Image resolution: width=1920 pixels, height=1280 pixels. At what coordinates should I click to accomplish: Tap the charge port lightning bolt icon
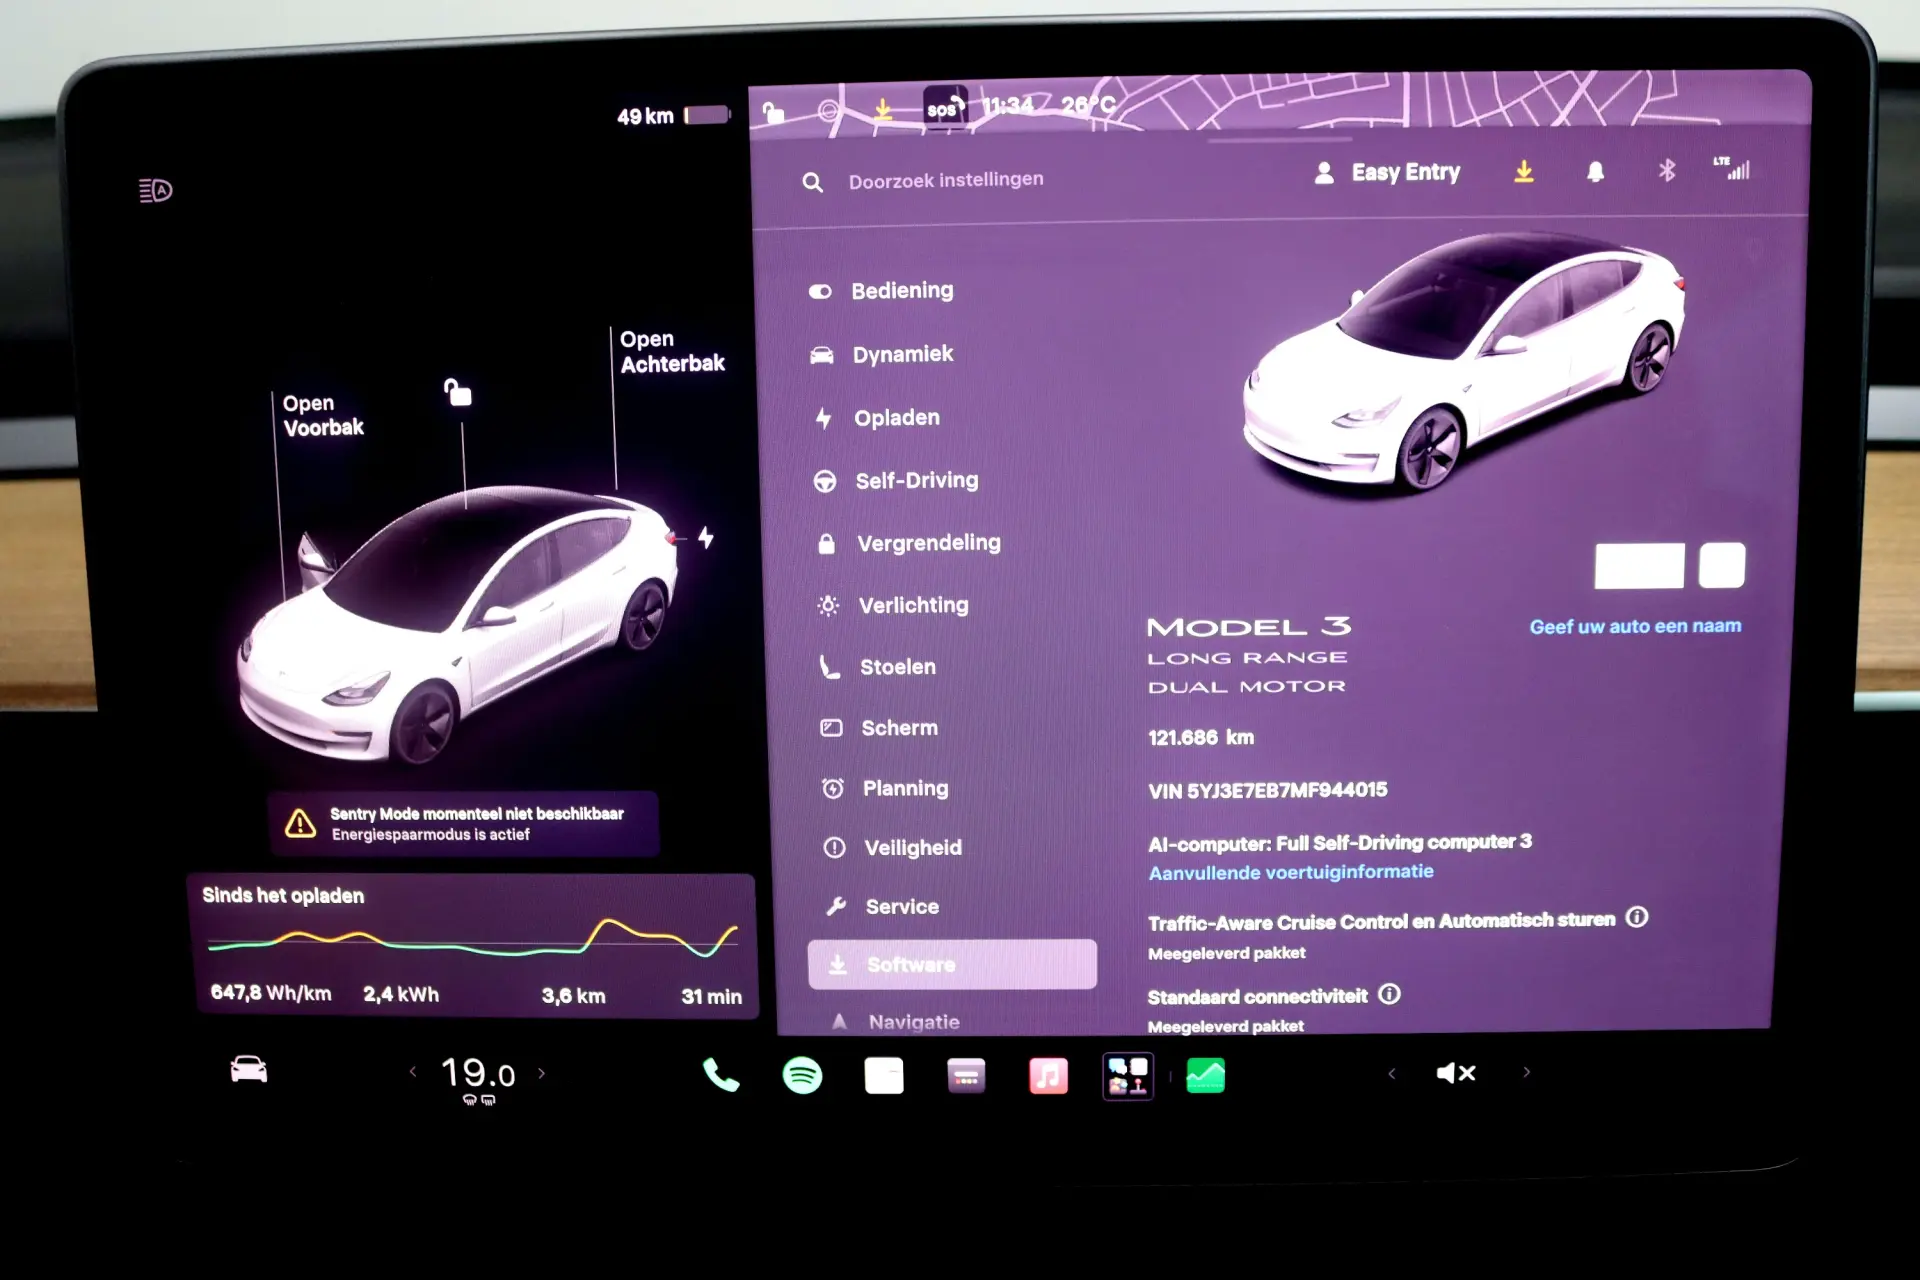(706, 538)
